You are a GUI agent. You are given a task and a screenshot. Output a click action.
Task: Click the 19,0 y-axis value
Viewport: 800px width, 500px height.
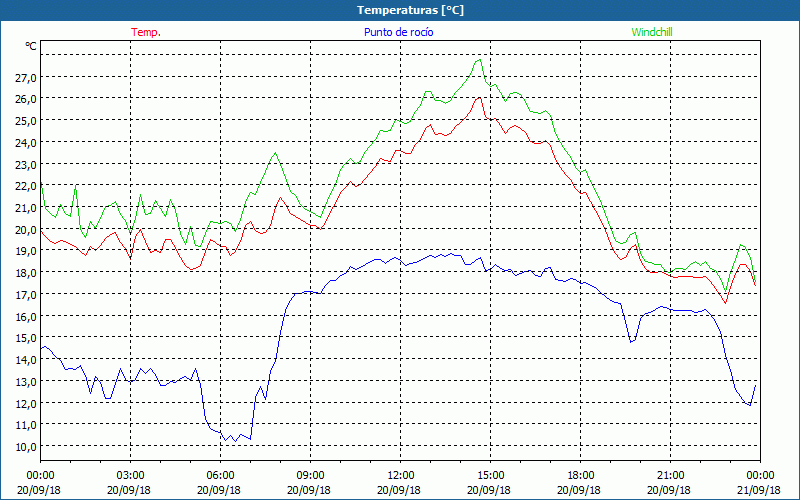point(27,252)
